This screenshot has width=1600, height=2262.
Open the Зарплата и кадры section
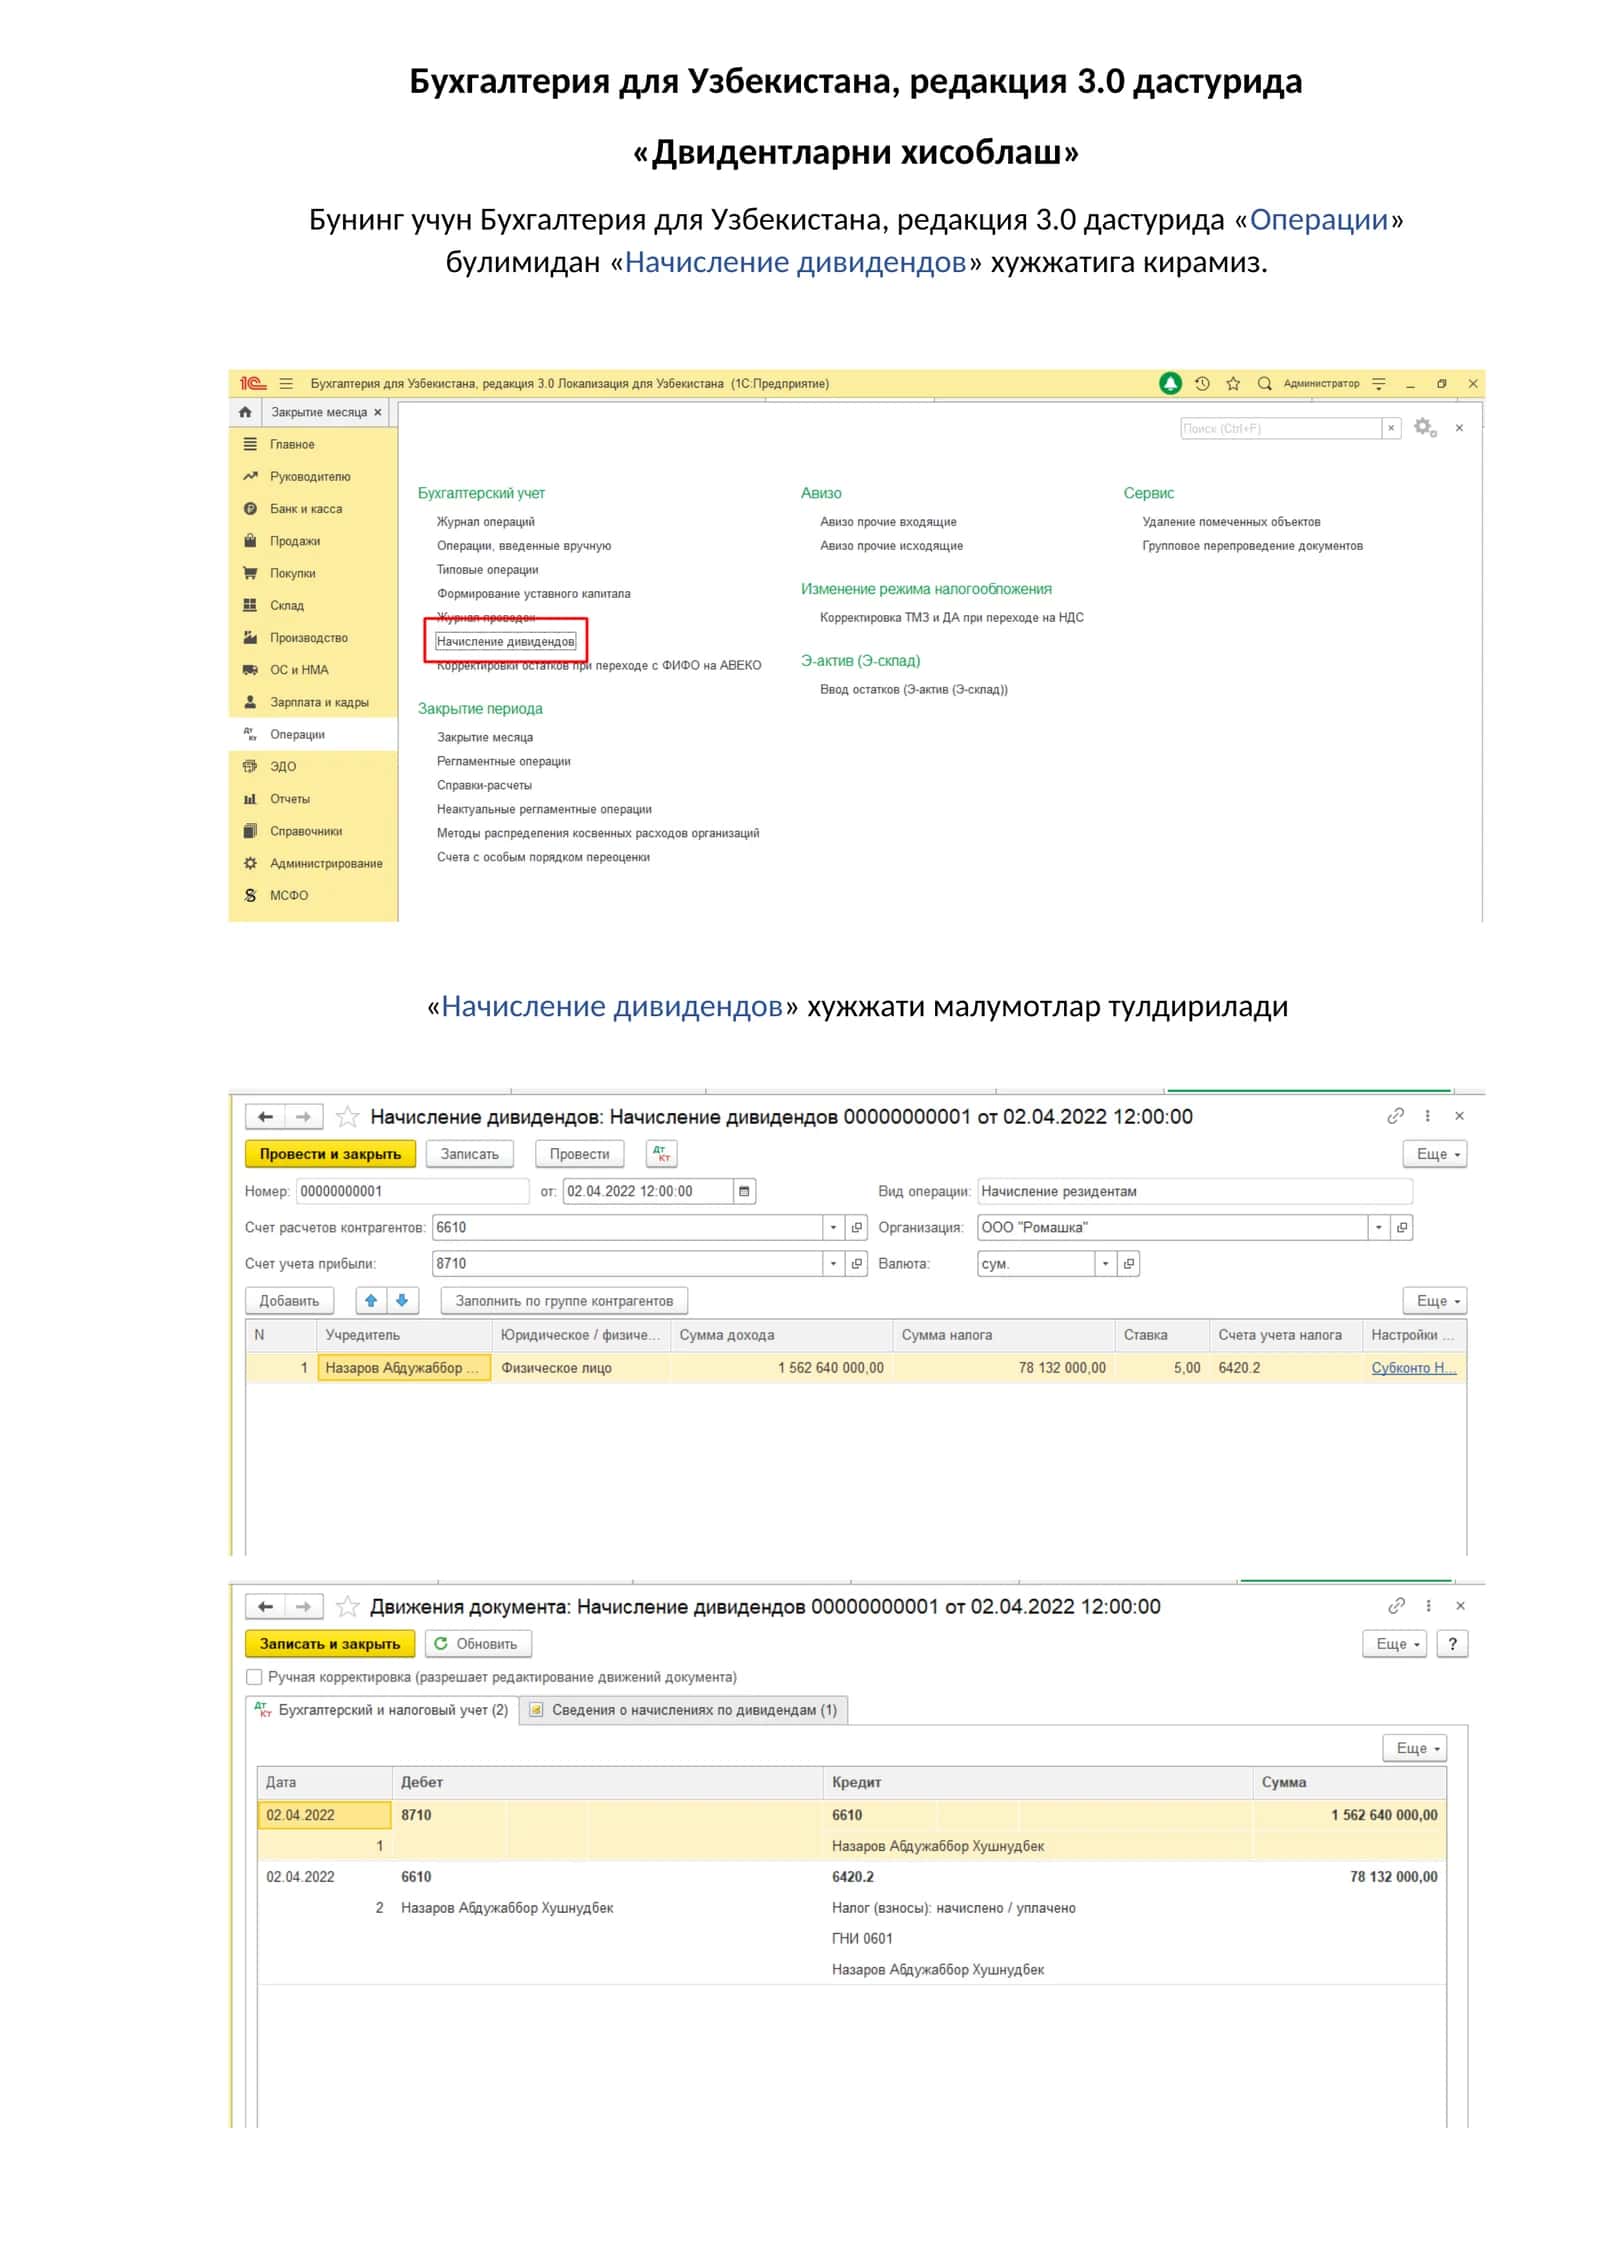pyautogui.click(x=319, y=702)
